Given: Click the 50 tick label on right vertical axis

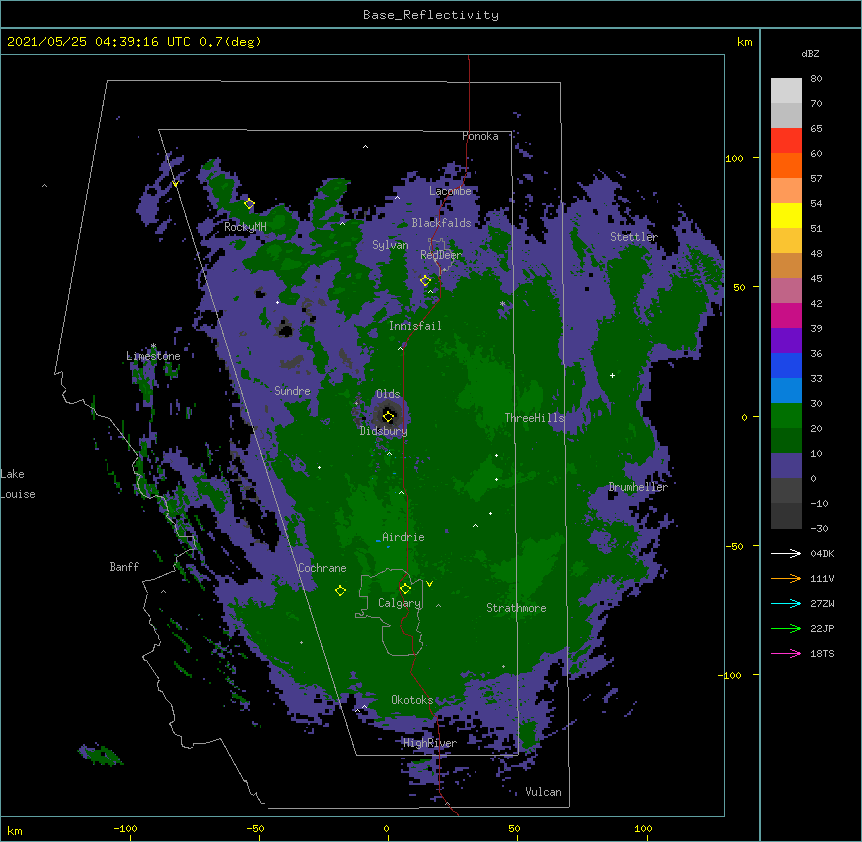Looking at the screenshot, I should point(739,287).
